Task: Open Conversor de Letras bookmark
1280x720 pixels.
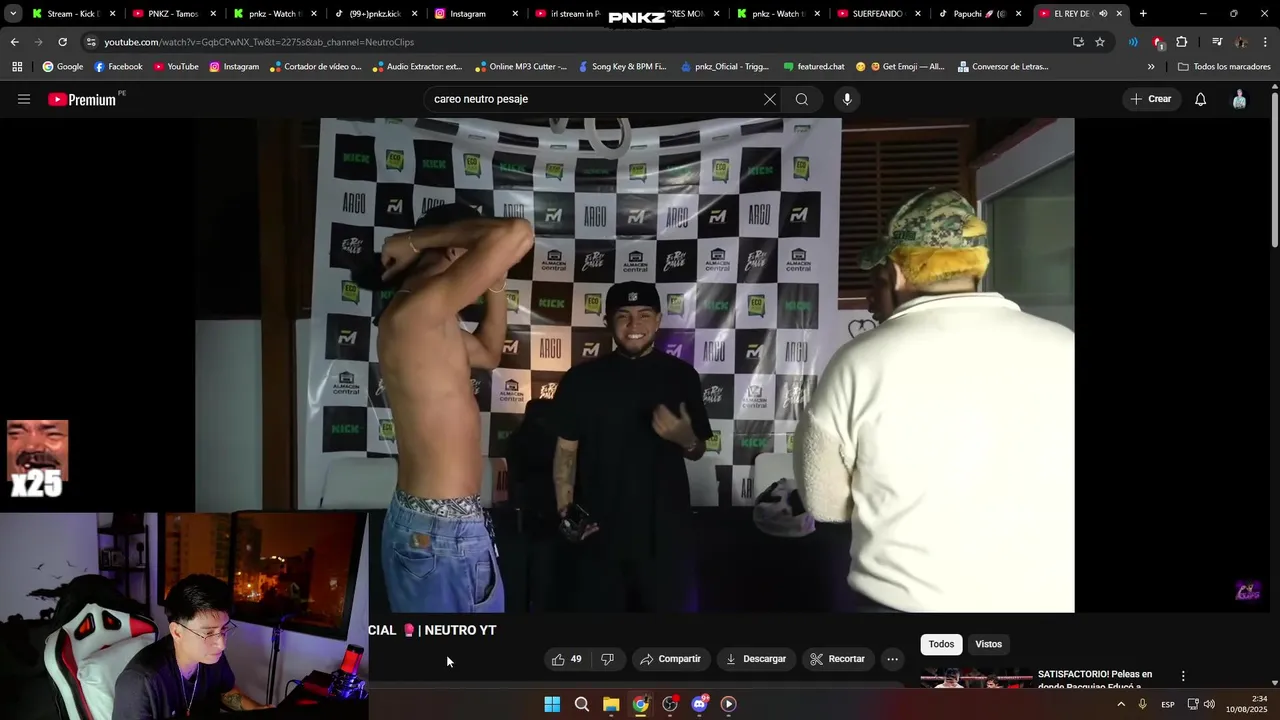Action: tap(1003, 67)
